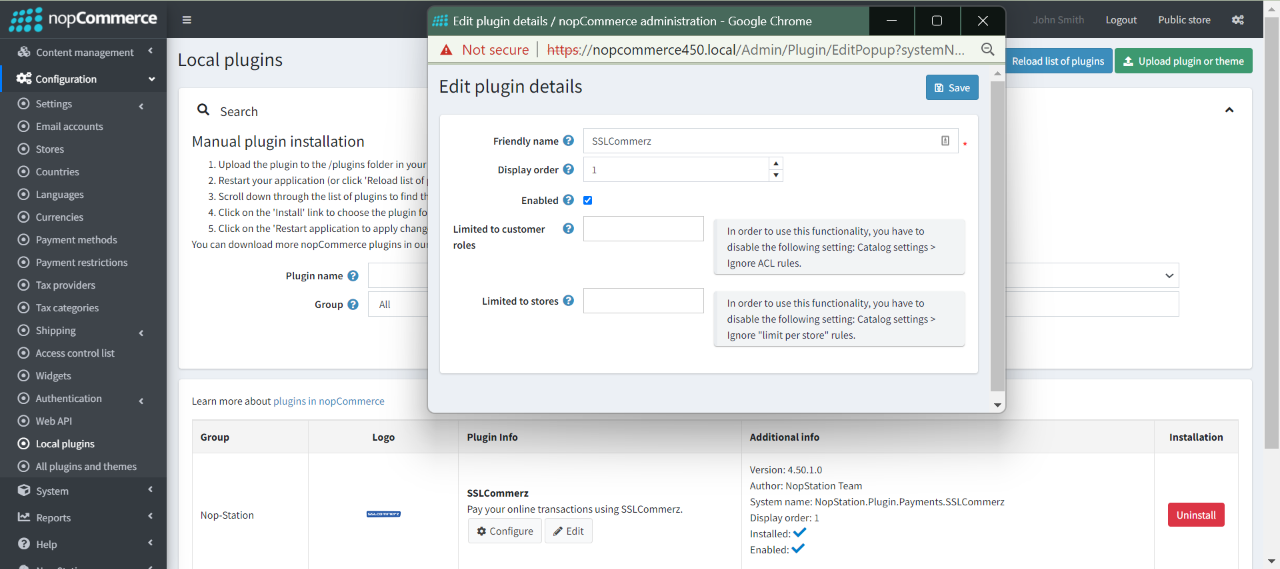This screenshot has height=569, width=1280.
Task: Click Limited to customer roles field
Action: click(x=643, y=229)
